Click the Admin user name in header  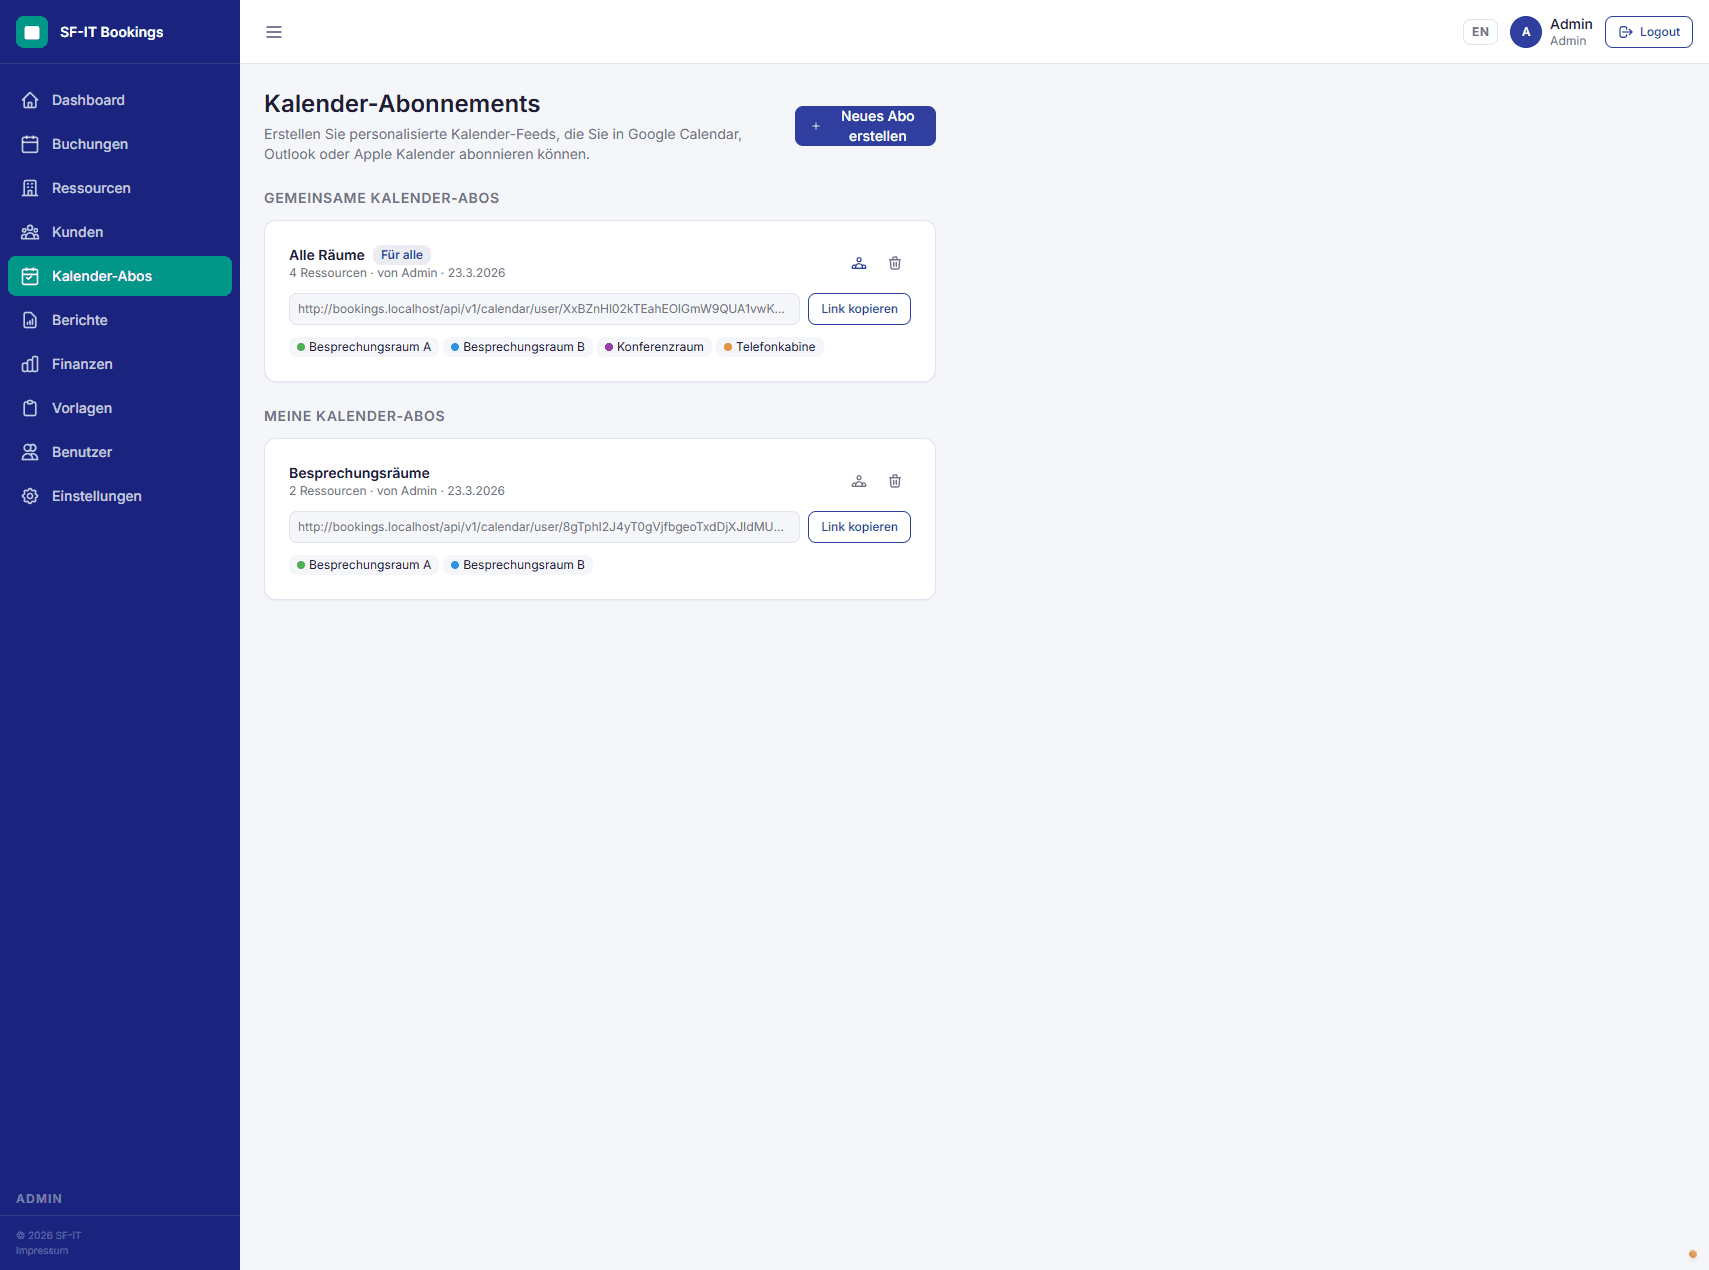(1571, 24)
